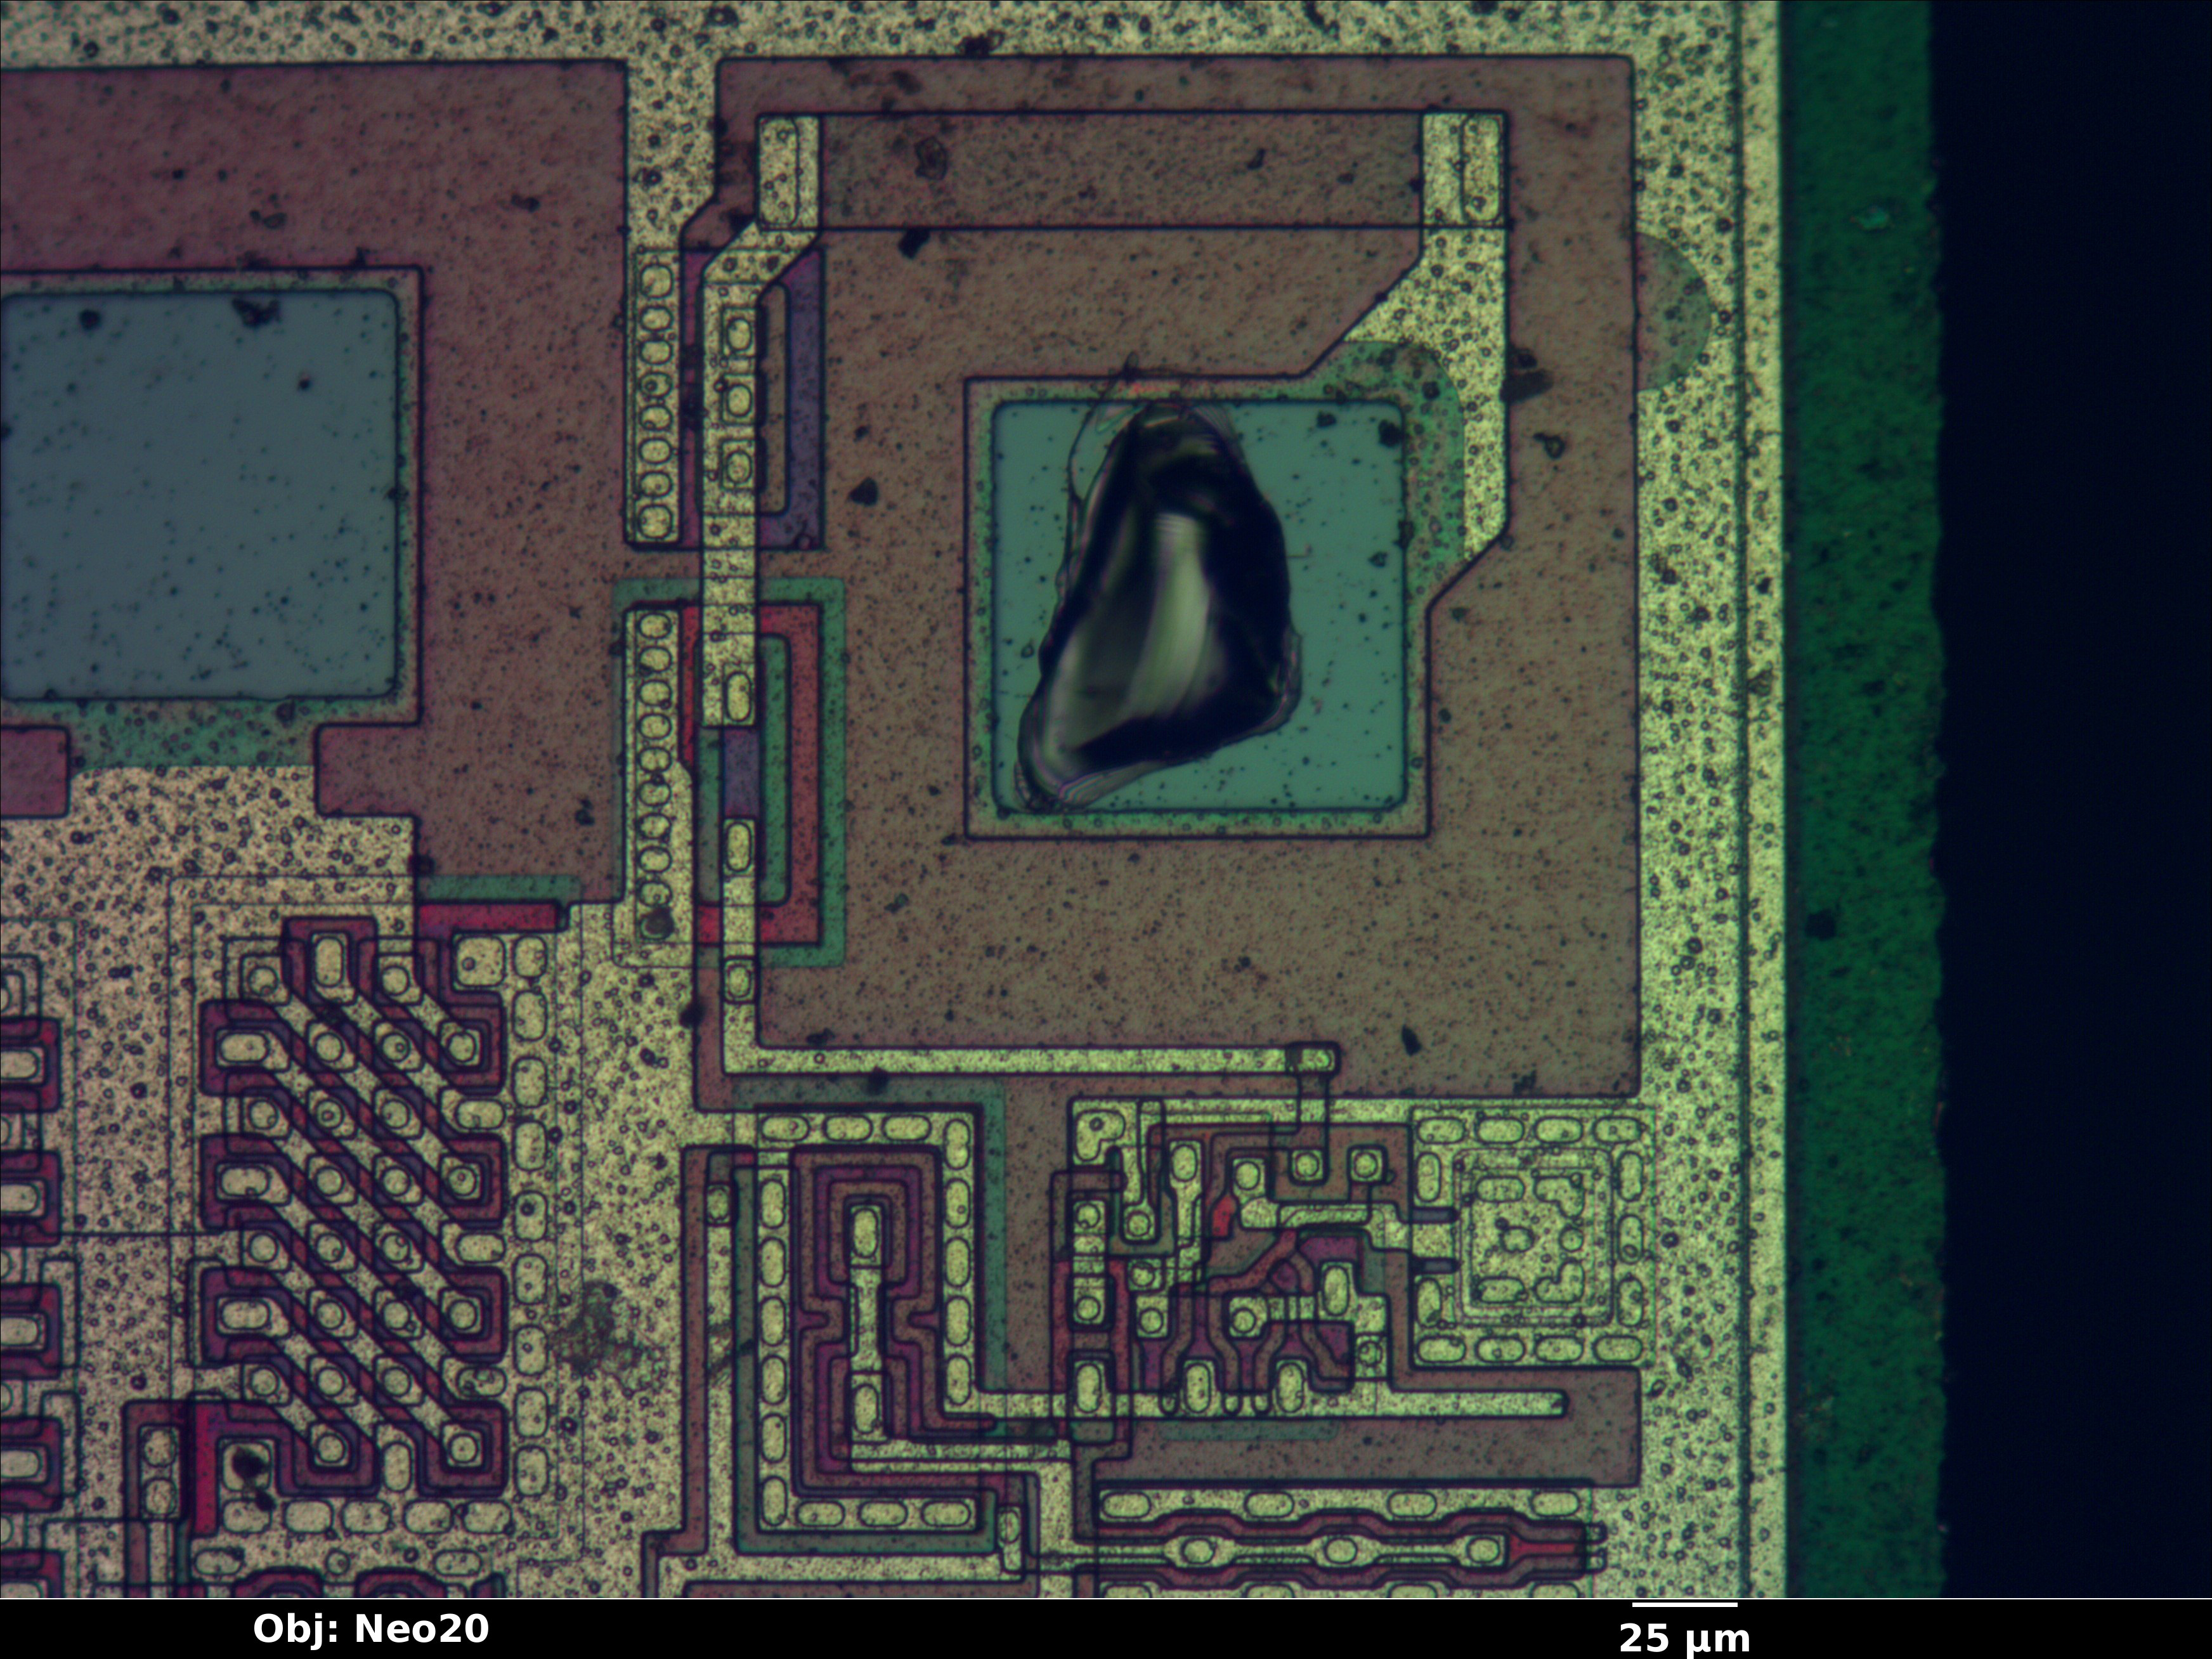Click the 'Obj: Neo20' objective label
The height and width of the screenshot is (1659, 2212).
tap(371, 1629)
